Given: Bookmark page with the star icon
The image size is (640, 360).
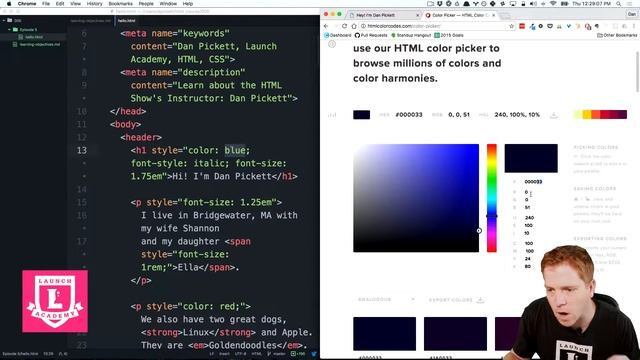Looking at the screenshot, I should coord(511,26).
